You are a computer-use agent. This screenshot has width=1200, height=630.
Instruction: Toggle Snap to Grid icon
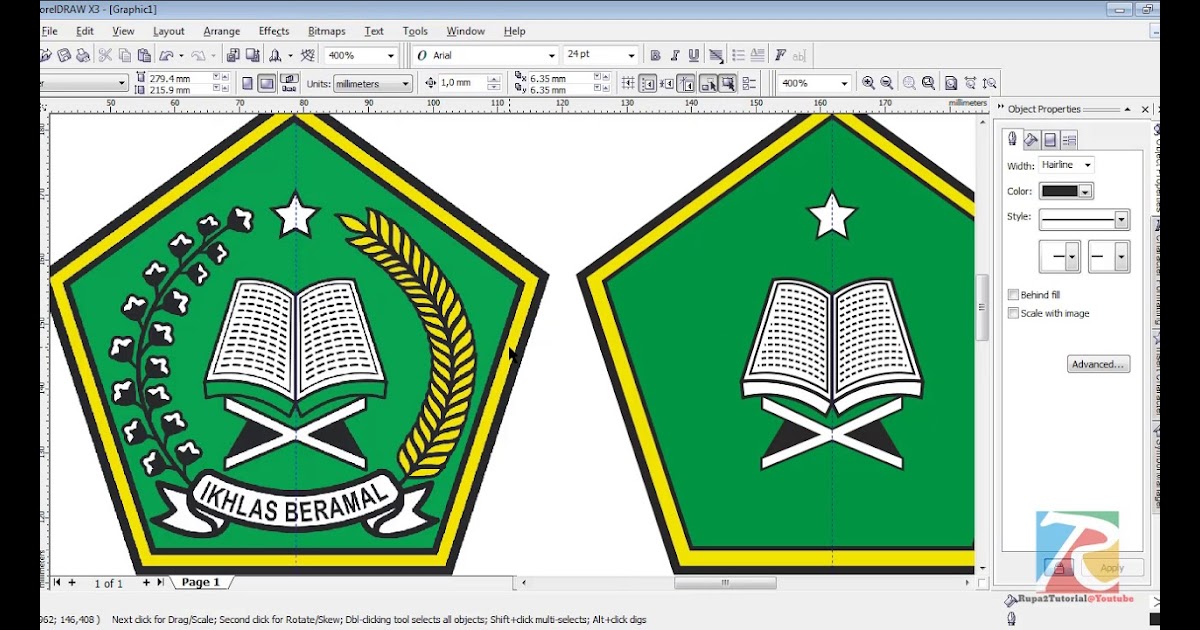pyautogui.click(x=628, y=84)
